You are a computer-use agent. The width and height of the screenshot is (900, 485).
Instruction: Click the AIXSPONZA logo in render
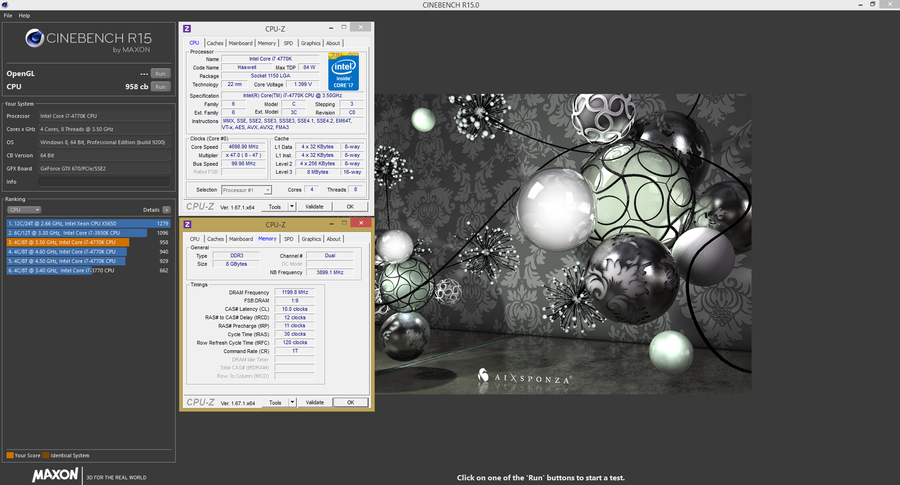pos(525,377)
